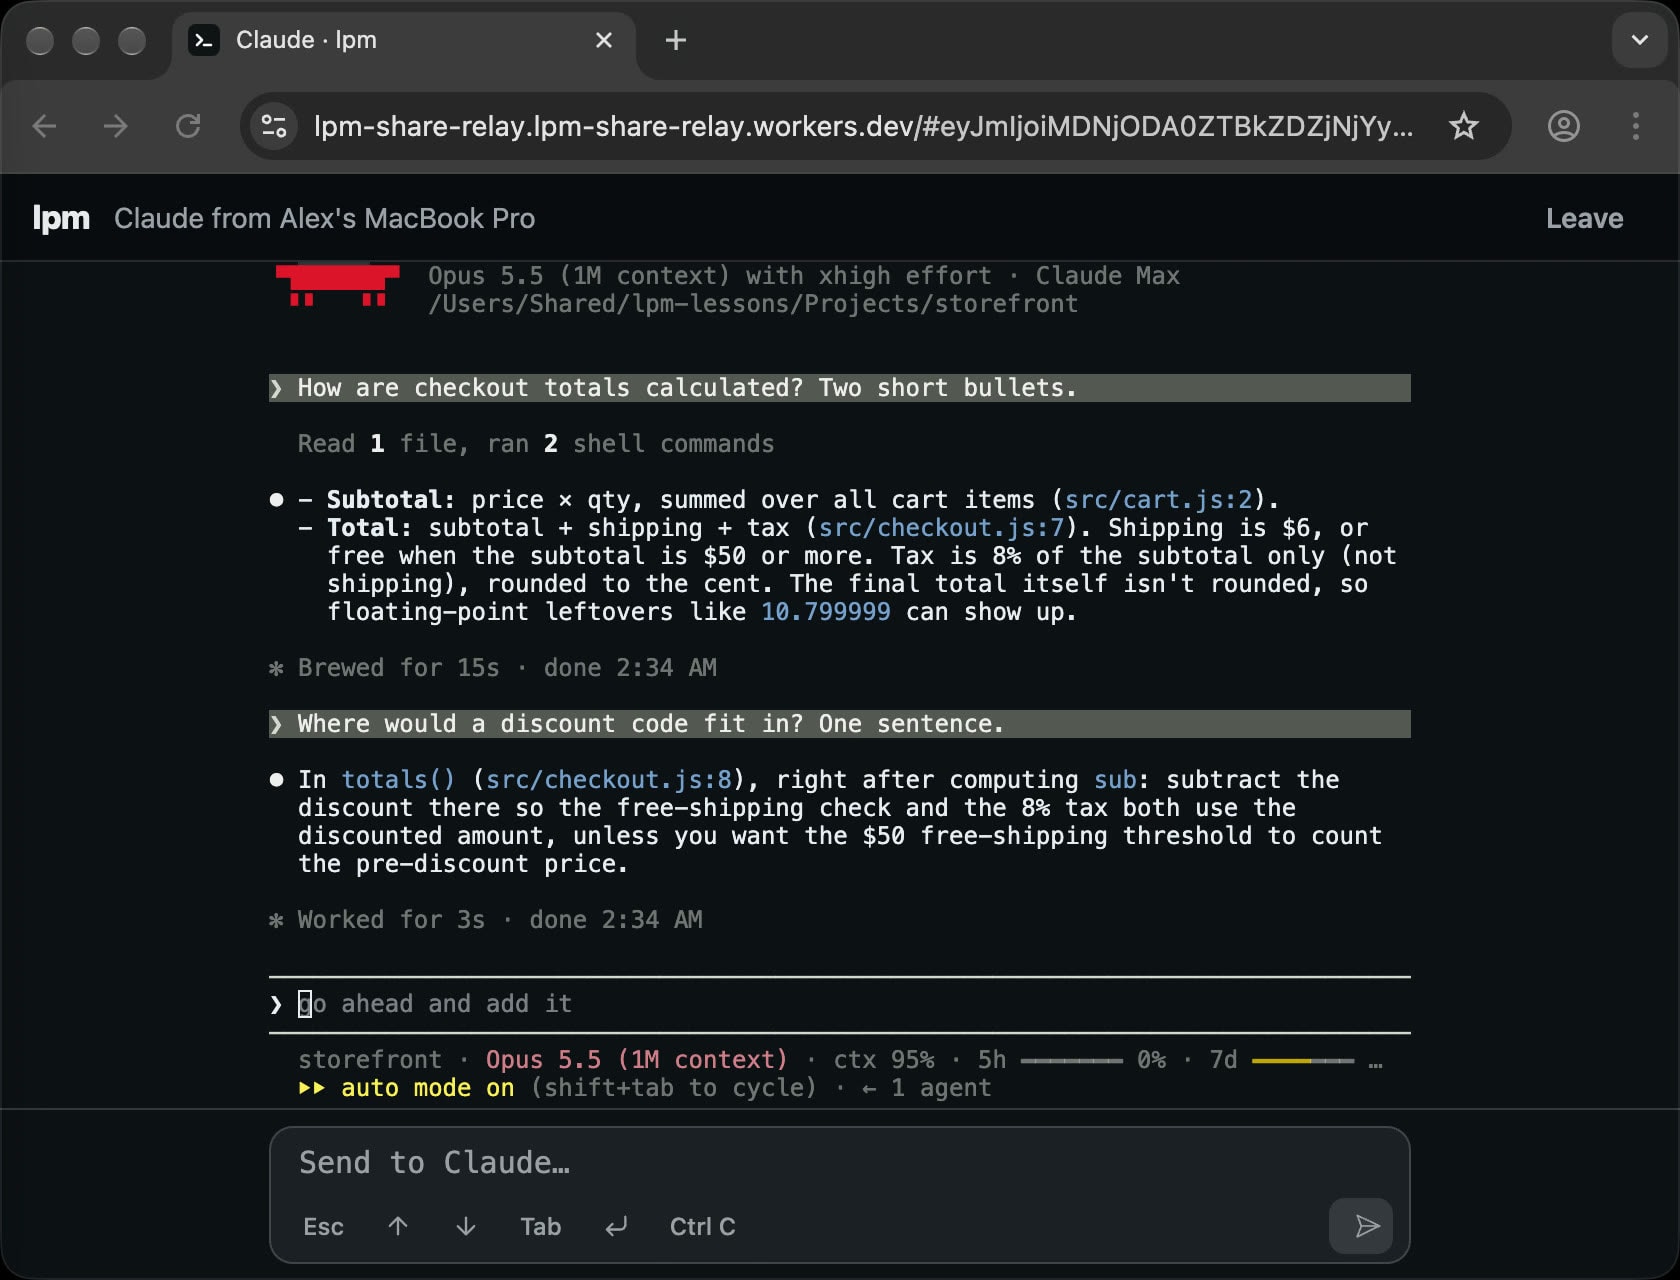Click the 'auto mode on' status text

tap(428, 1088)
